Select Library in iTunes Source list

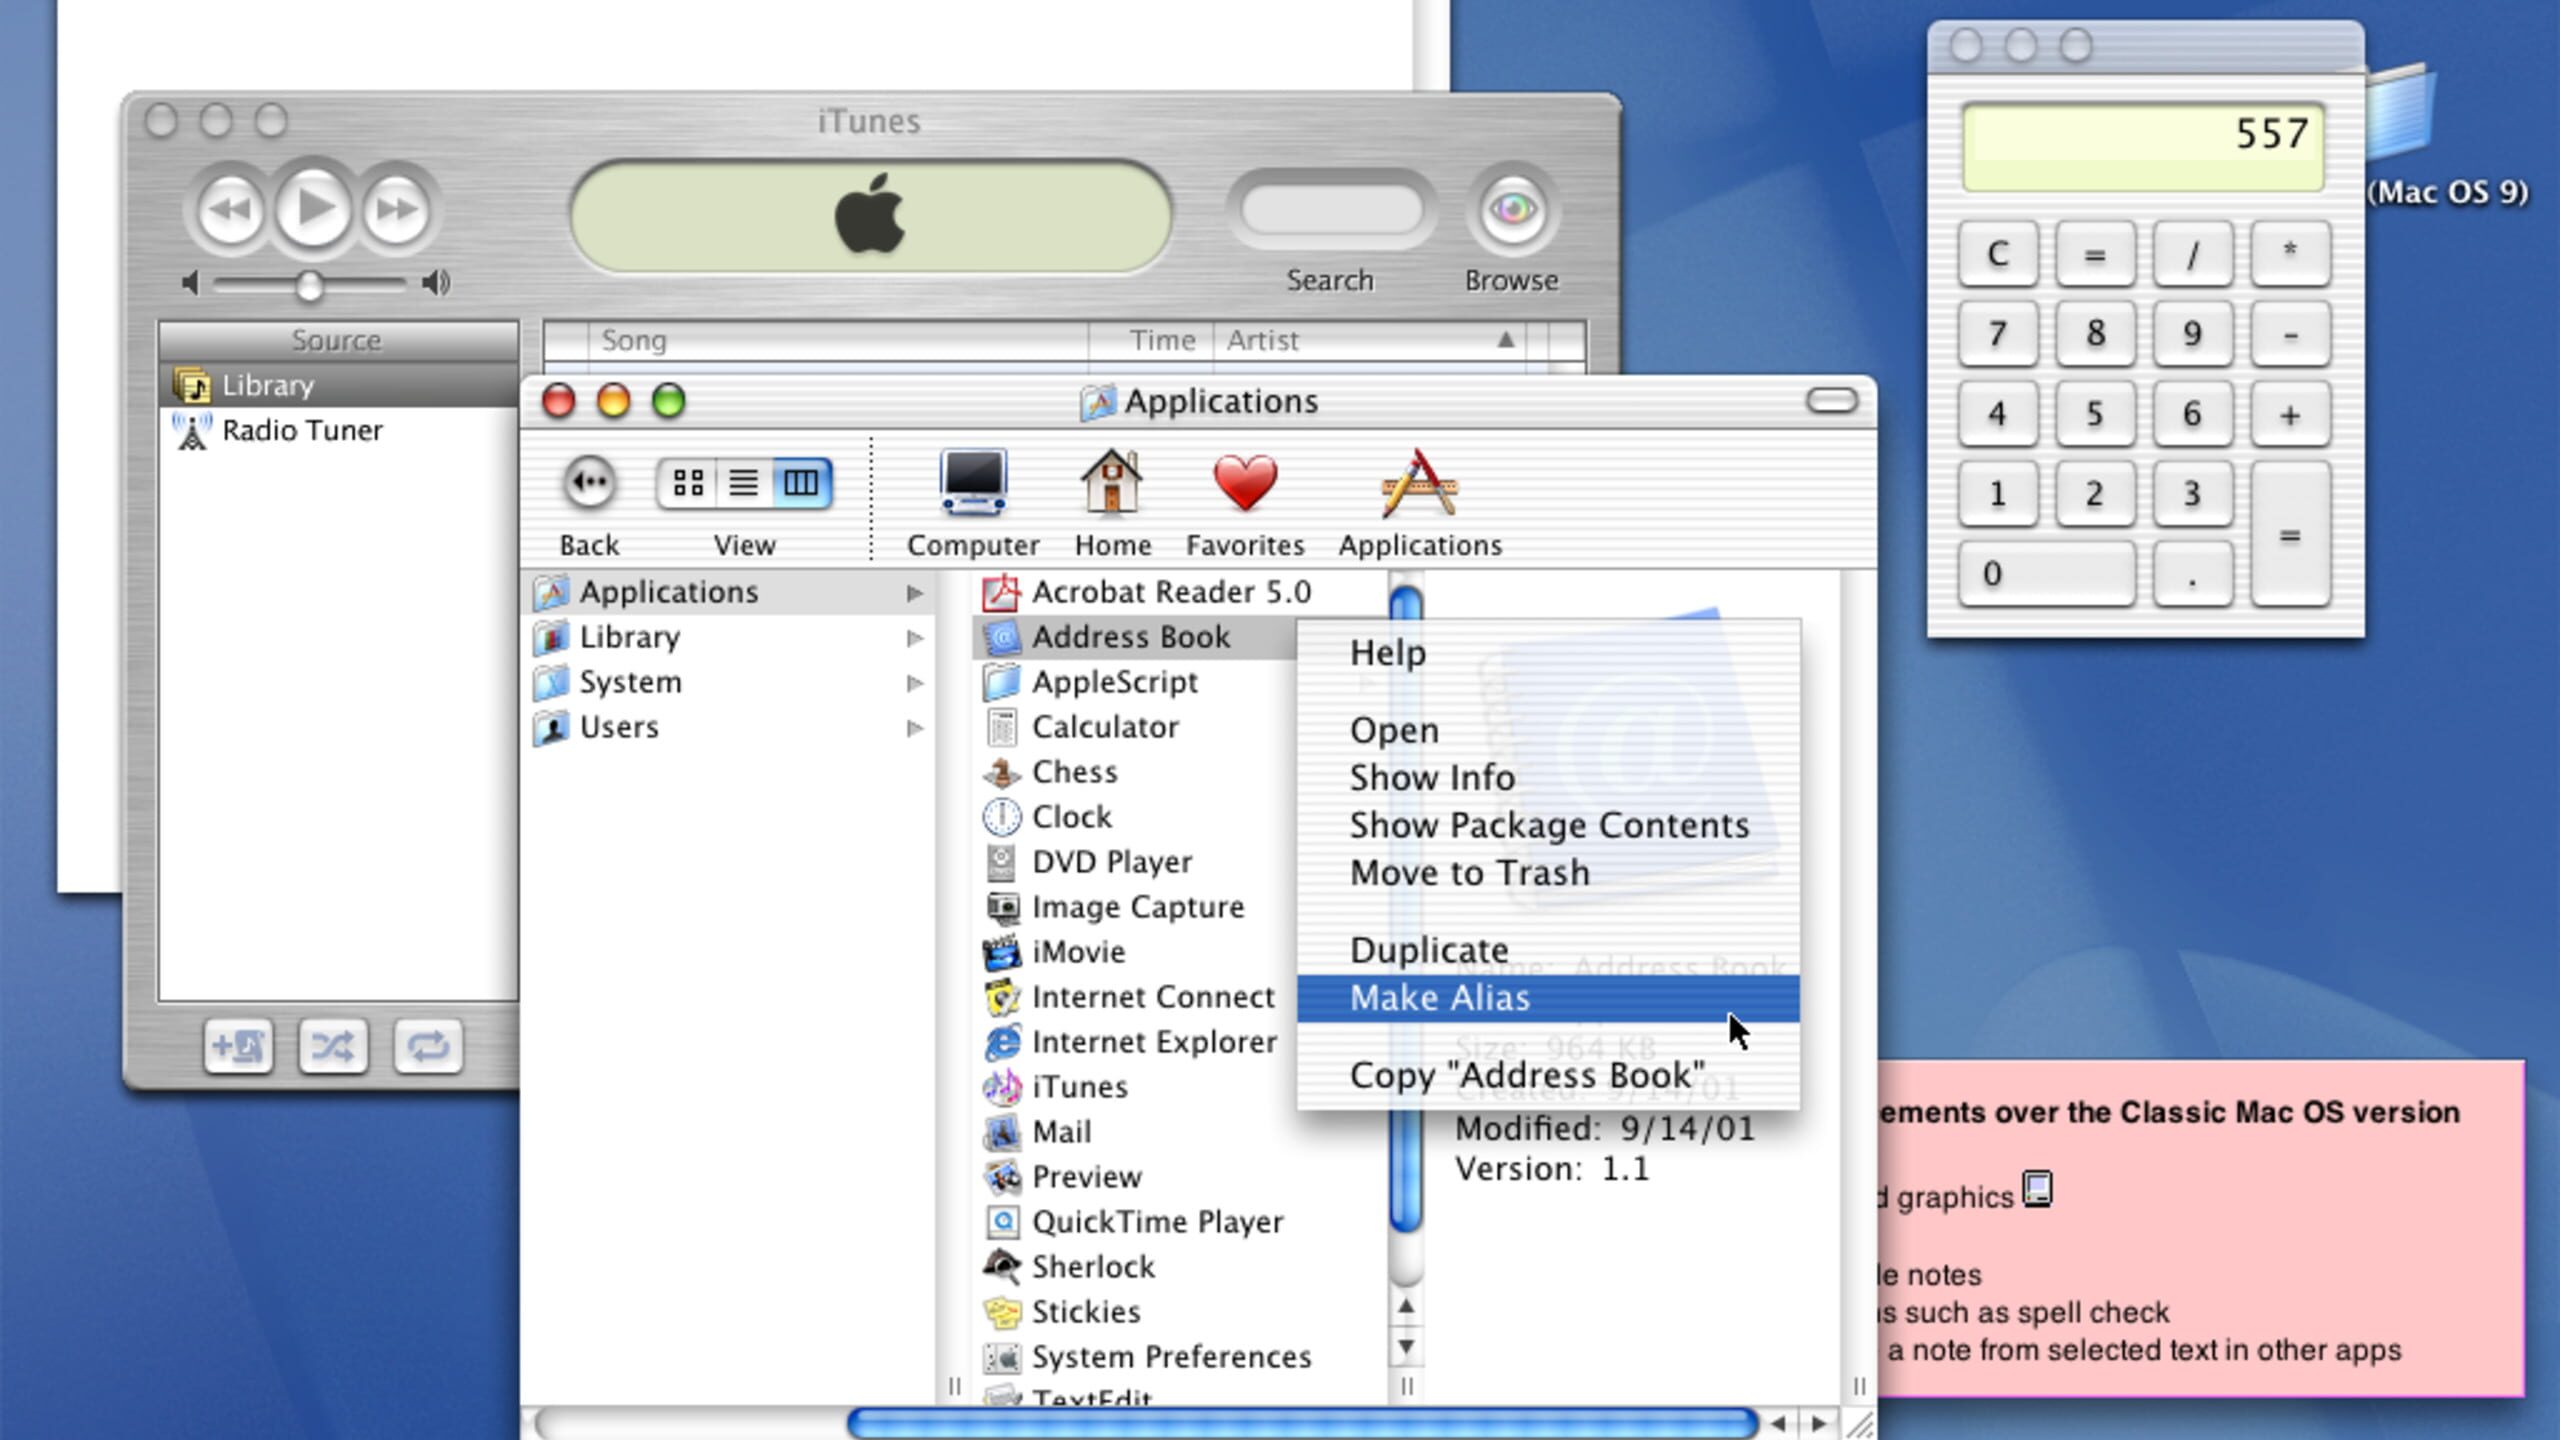[339, 385]
